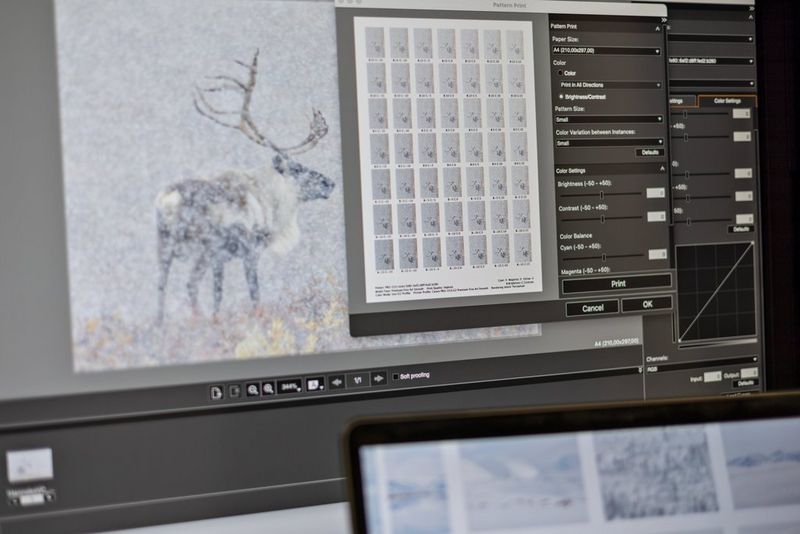Click Defaults button above the tone curve
800x534 pixels.
coord(741,229)
